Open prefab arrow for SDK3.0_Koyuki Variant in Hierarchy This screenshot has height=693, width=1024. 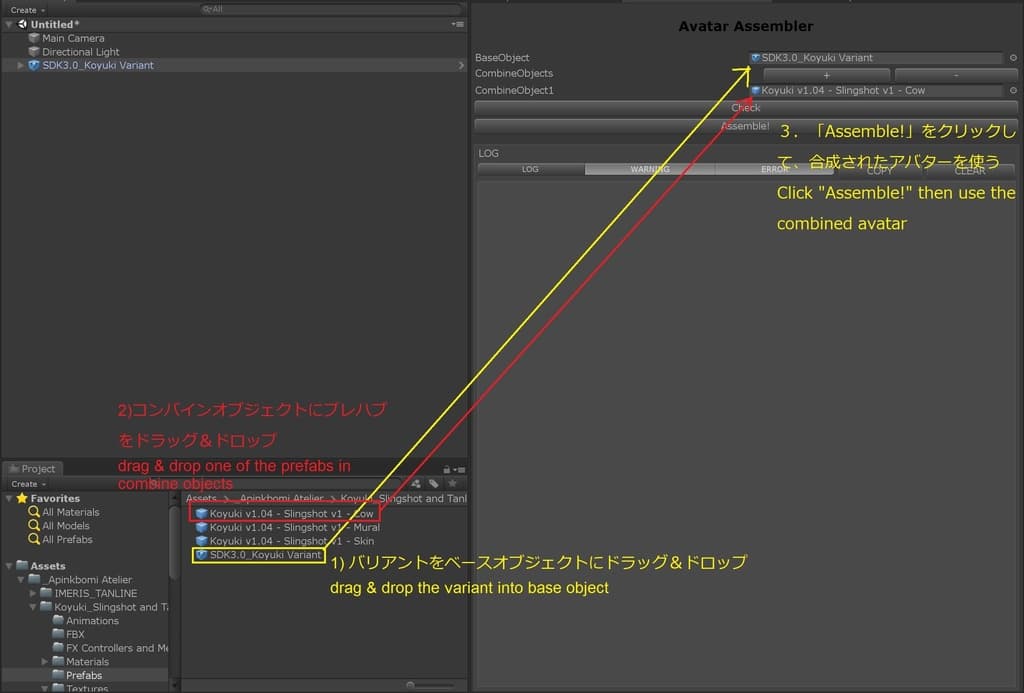click(461, 65)
